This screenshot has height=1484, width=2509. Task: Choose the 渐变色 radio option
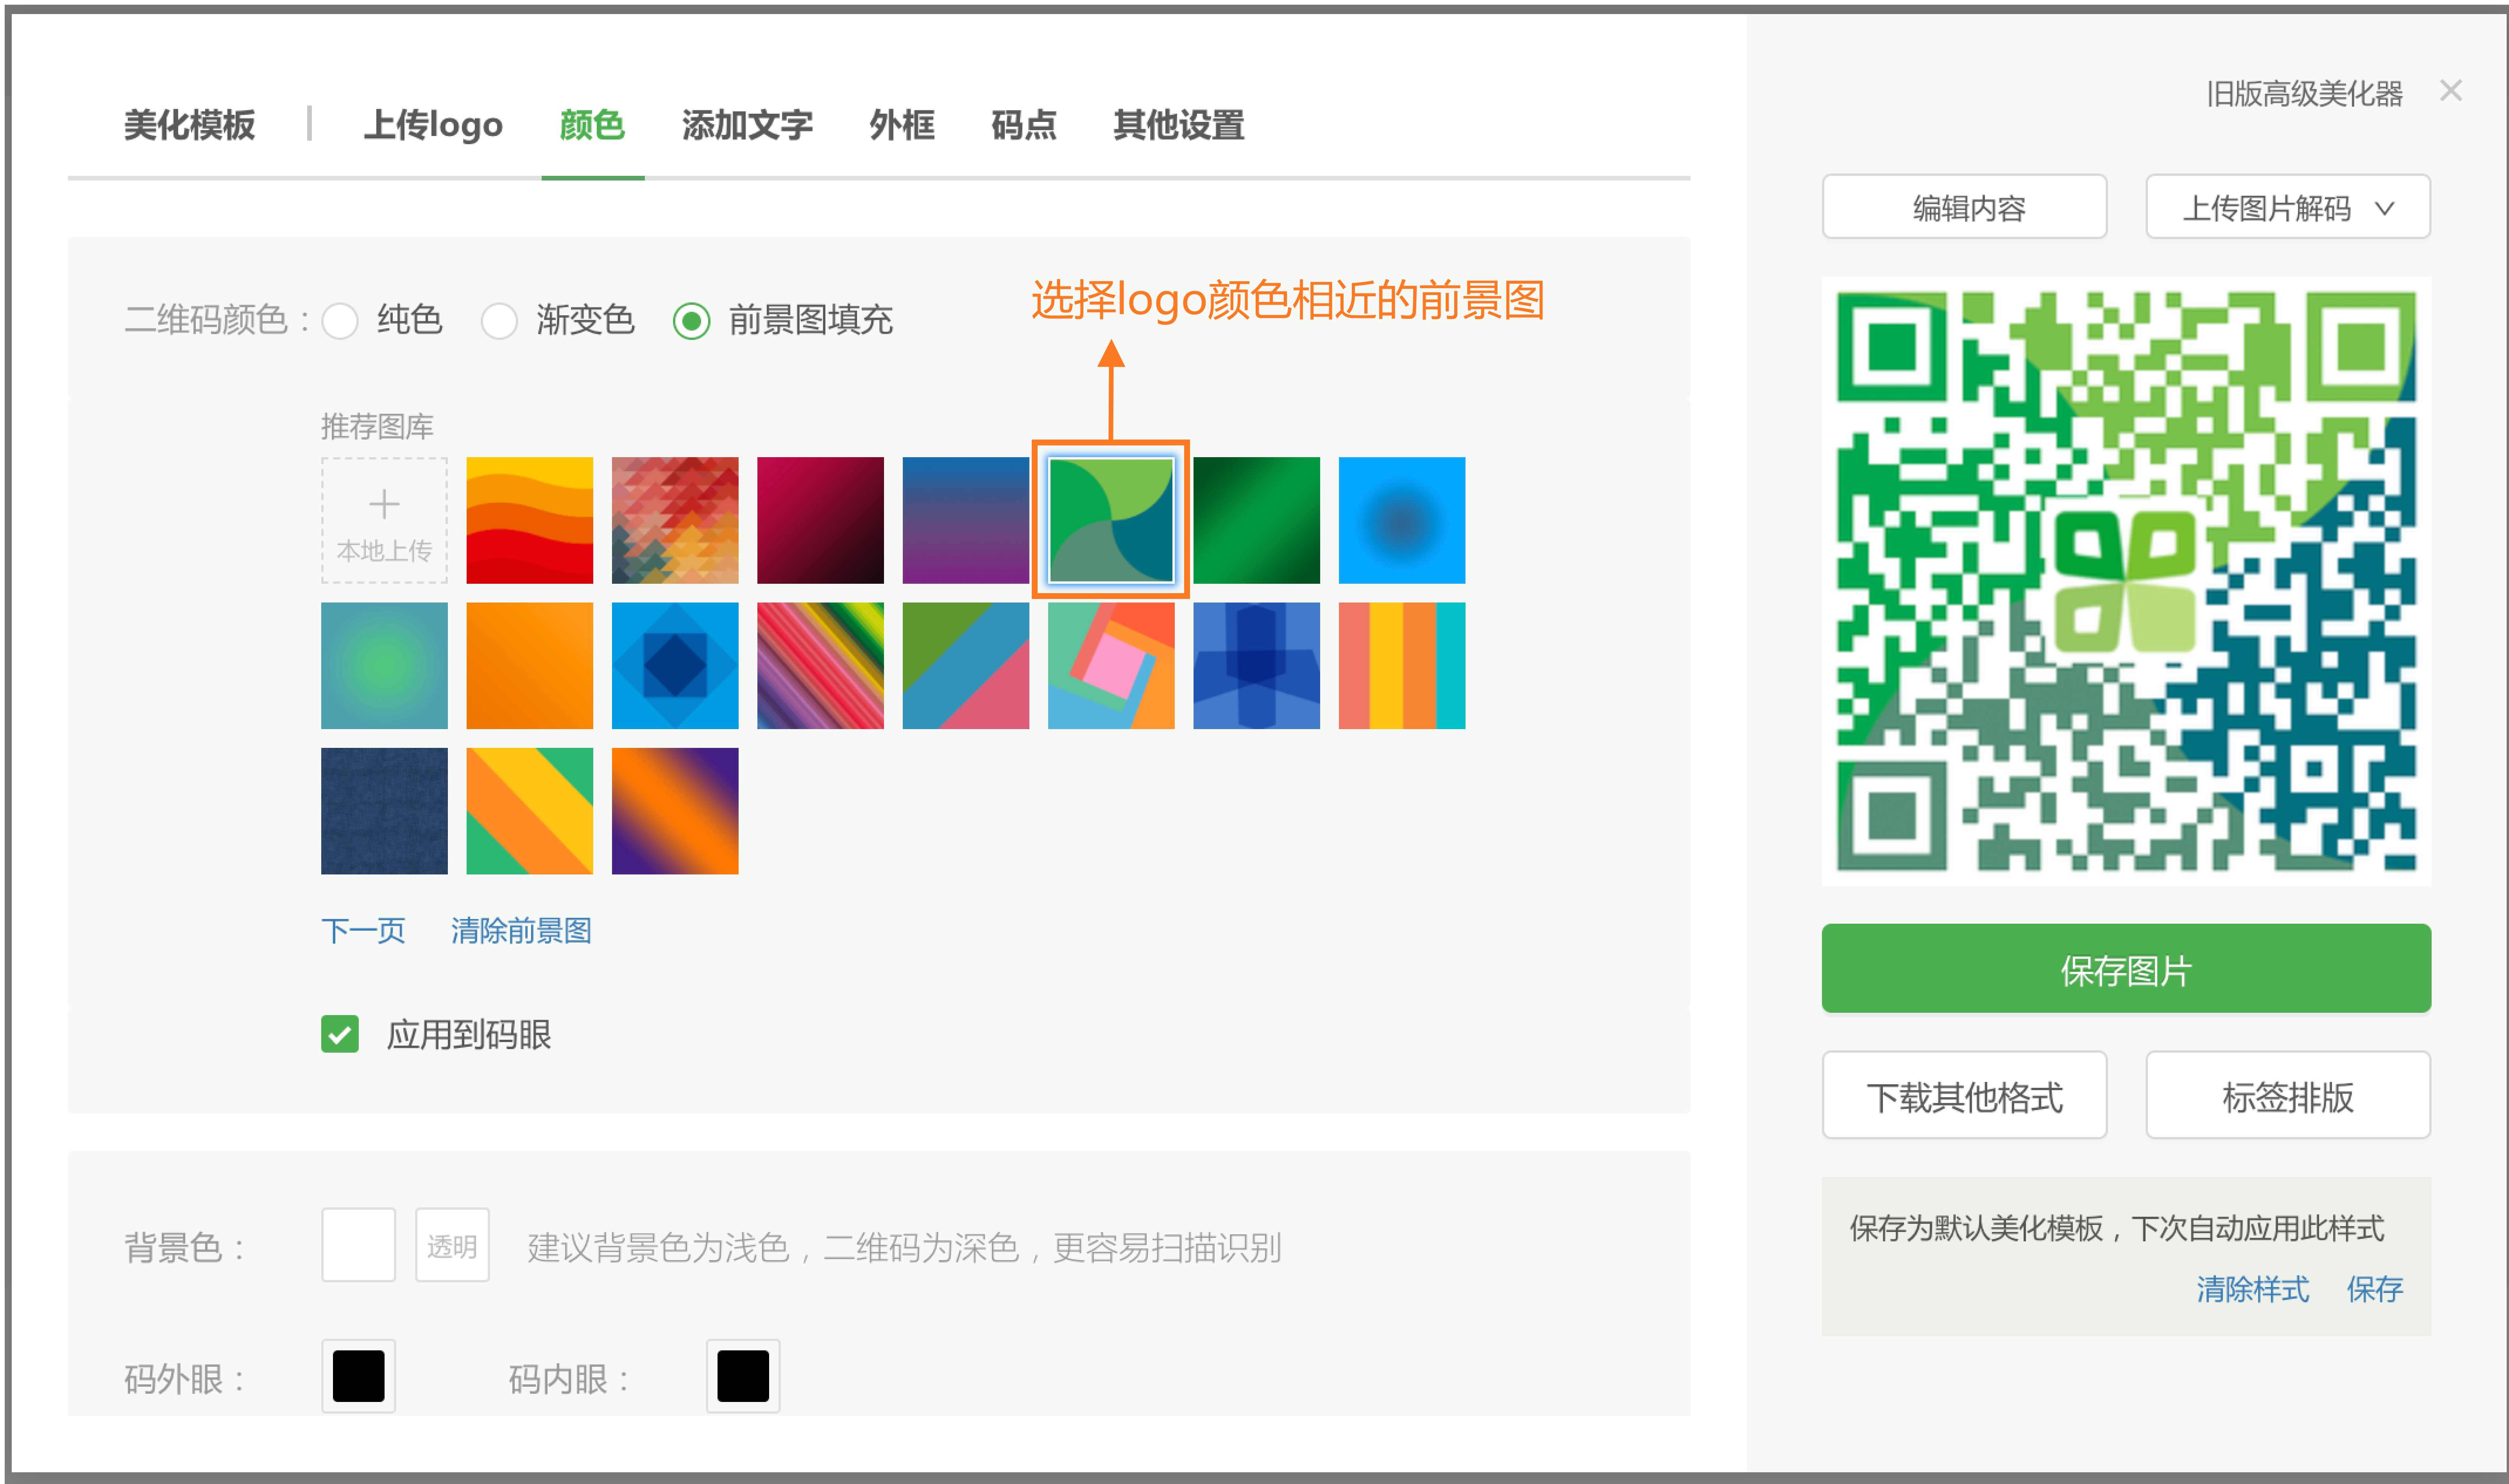point(499,321)
